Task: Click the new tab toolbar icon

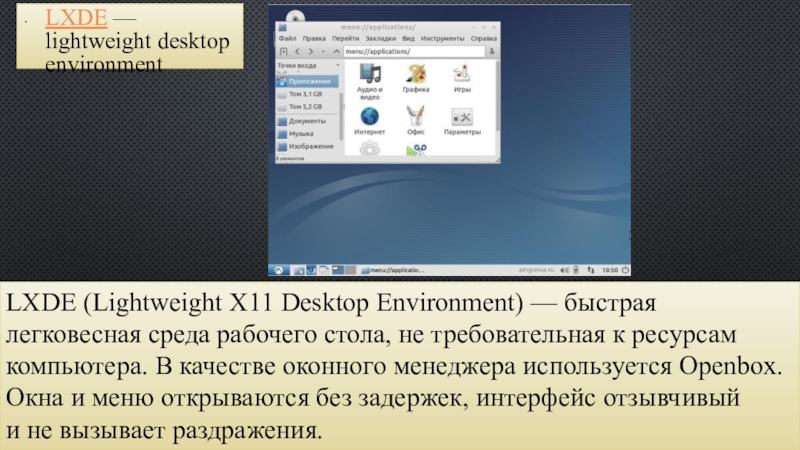Action: (x=284, y=52)
